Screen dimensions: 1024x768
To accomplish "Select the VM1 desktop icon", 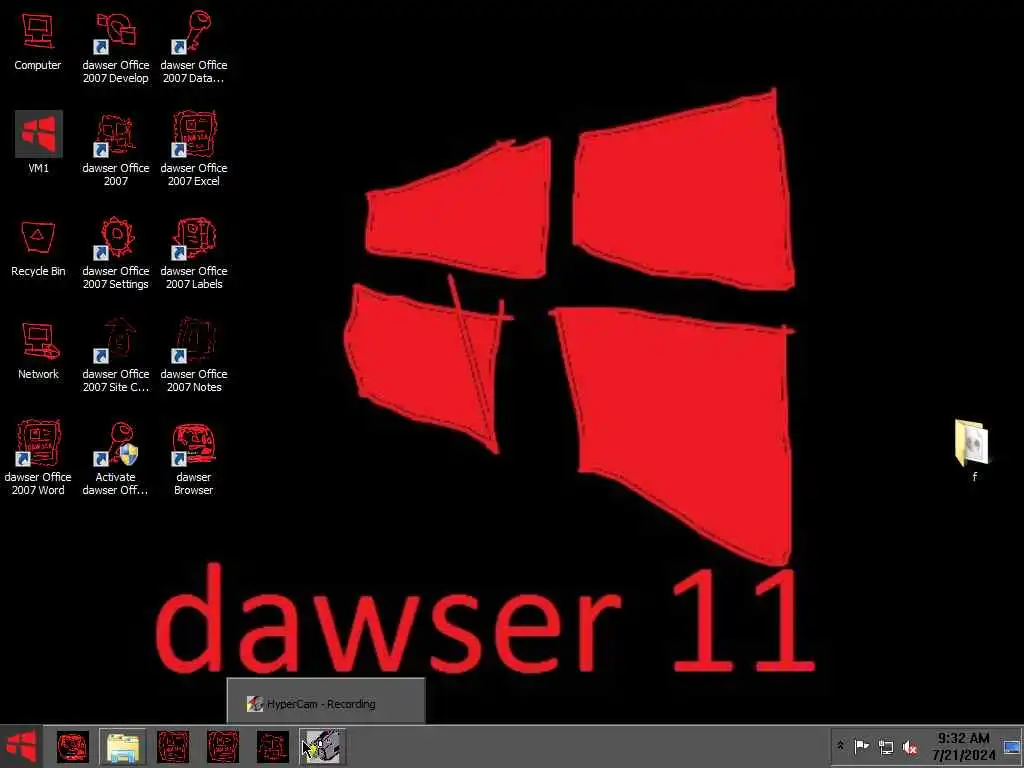I will tap(39, 142).
